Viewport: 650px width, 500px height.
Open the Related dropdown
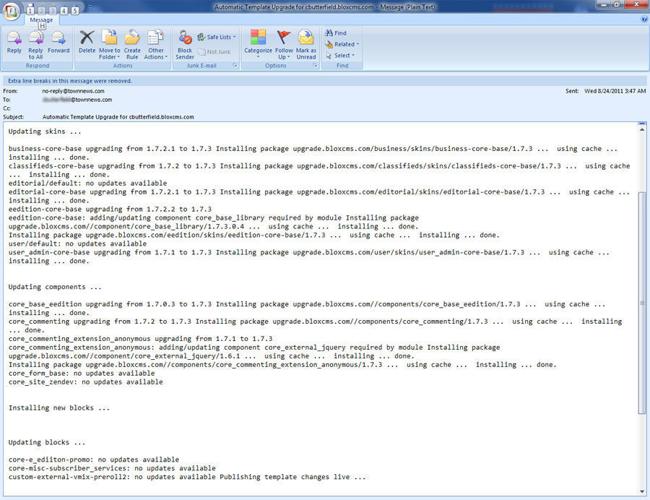coord(342,44)
